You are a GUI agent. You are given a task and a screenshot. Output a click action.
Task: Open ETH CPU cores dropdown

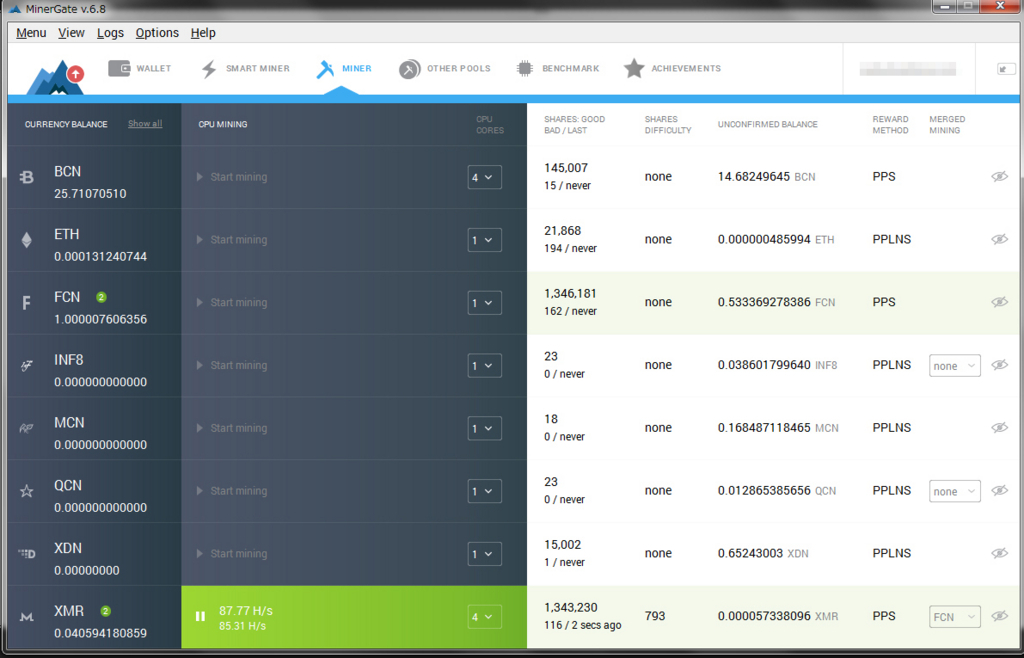point(485,240)
